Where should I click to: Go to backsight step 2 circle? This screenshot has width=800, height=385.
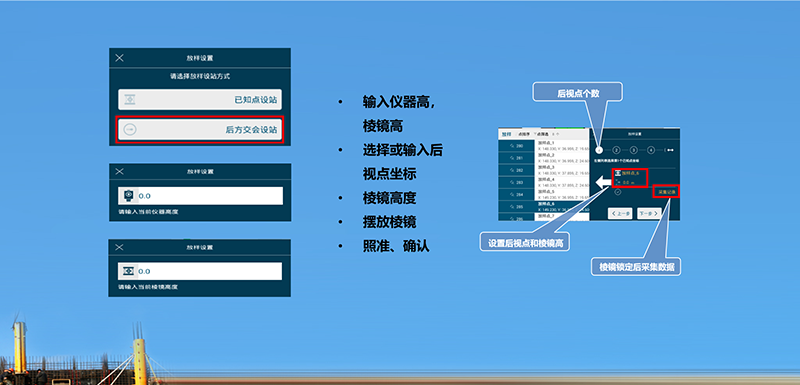tap(616, 150)
